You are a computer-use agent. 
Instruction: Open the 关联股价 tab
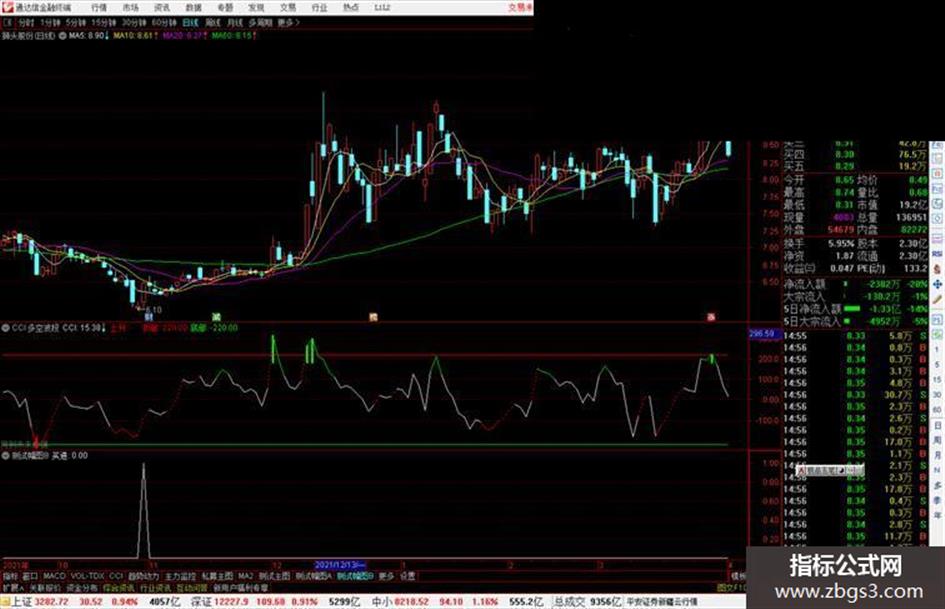[x=45, y=587]
